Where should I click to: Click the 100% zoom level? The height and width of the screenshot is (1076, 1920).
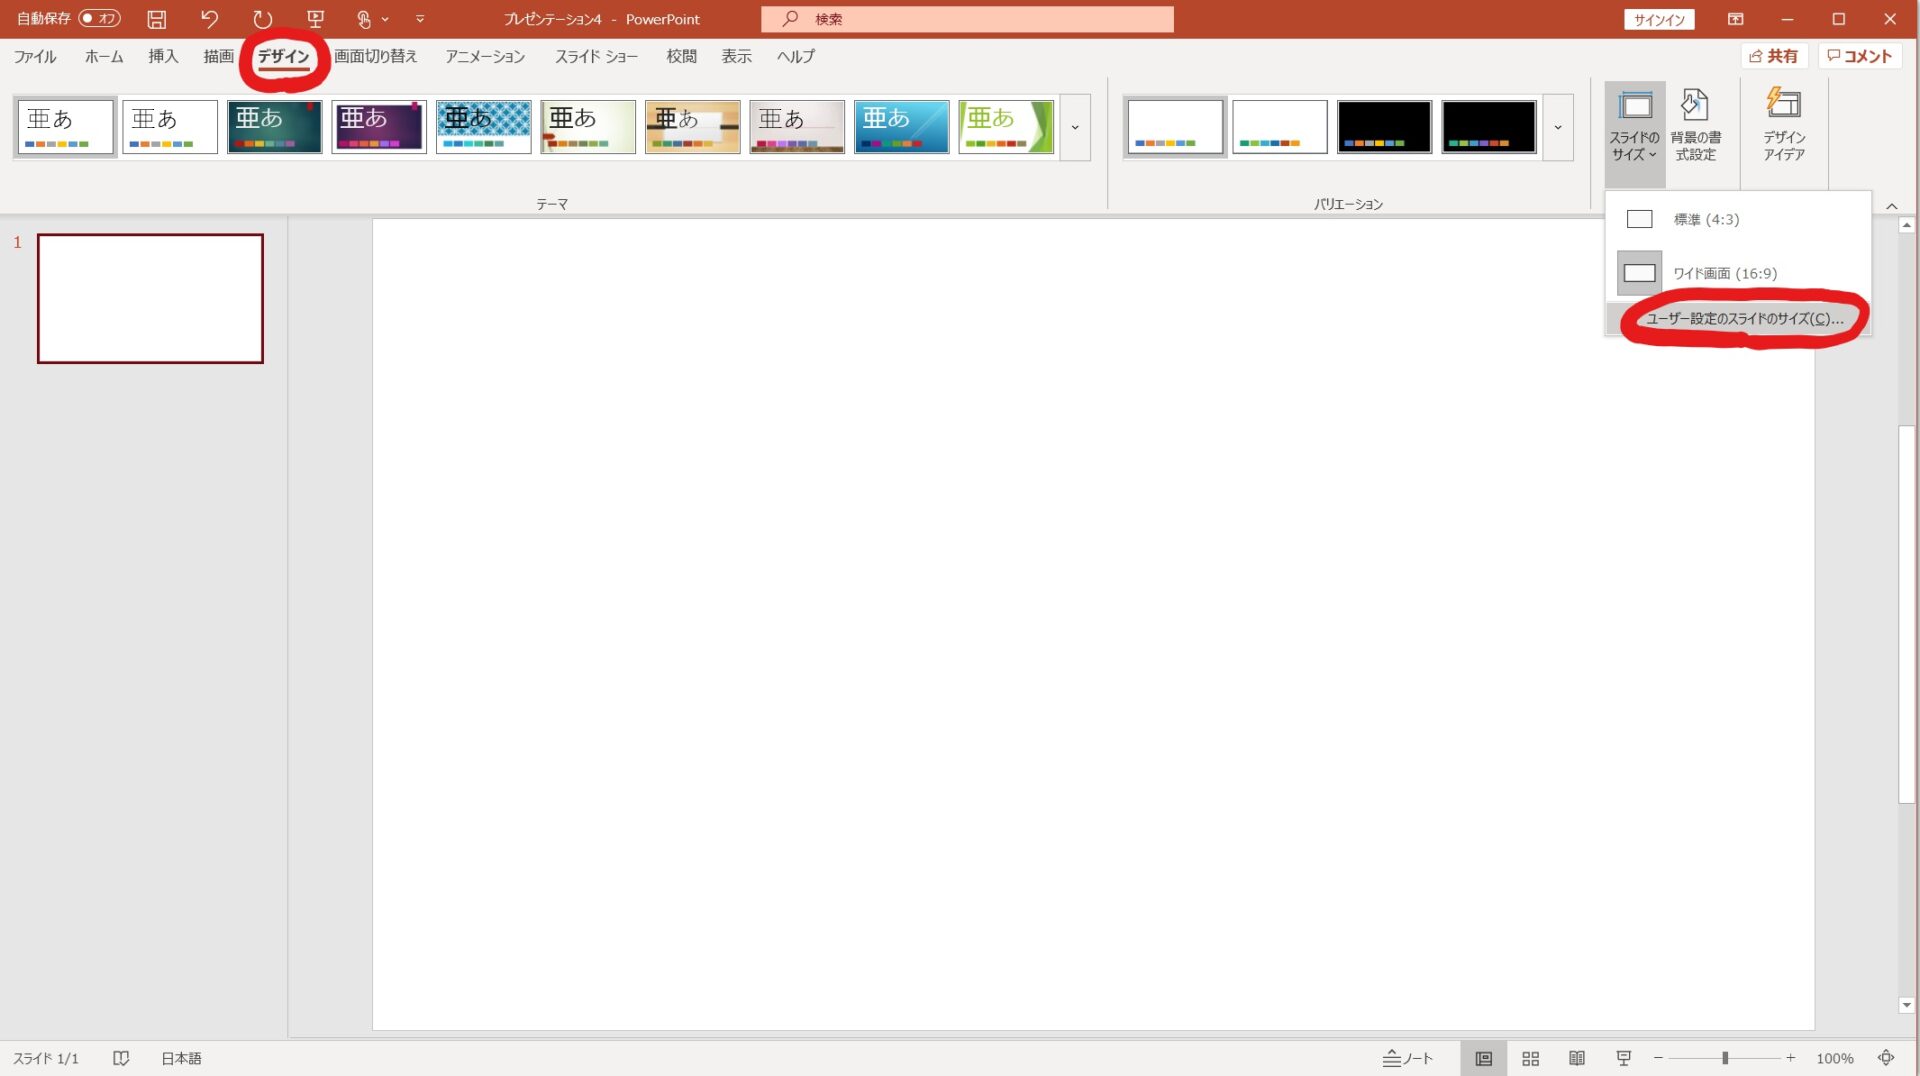(1835, 1058)
